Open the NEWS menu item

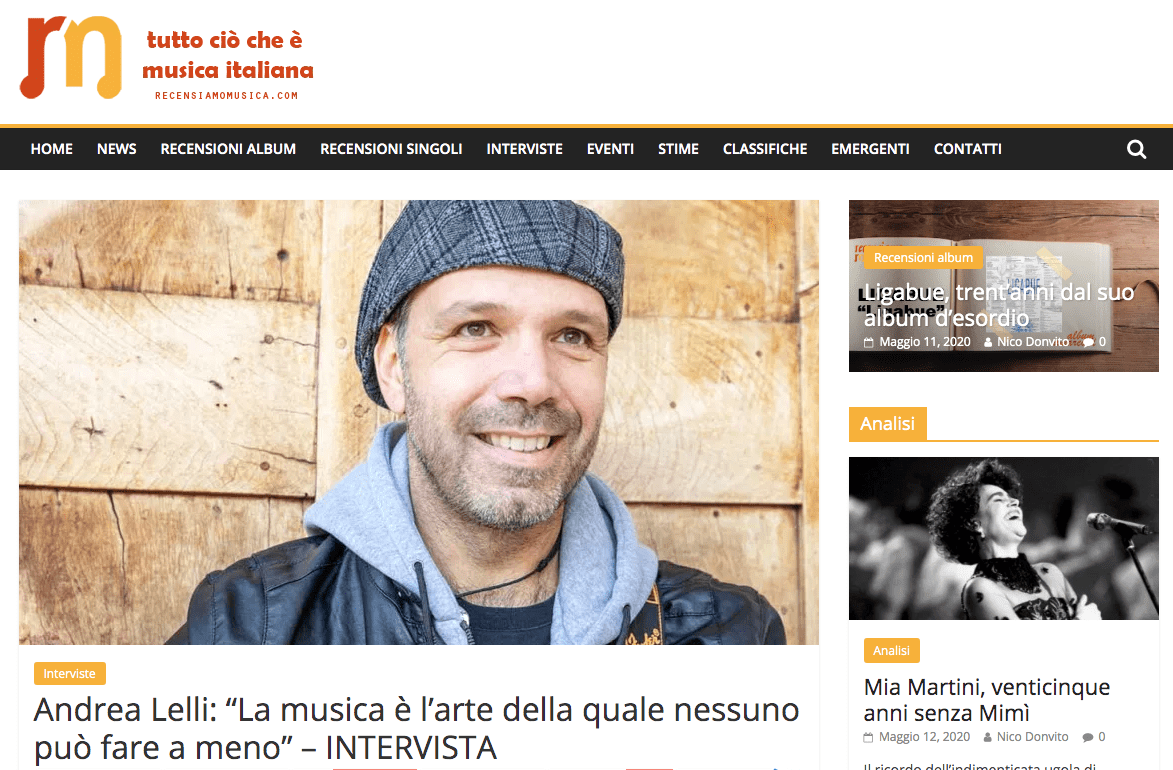[x=117, y=149]
